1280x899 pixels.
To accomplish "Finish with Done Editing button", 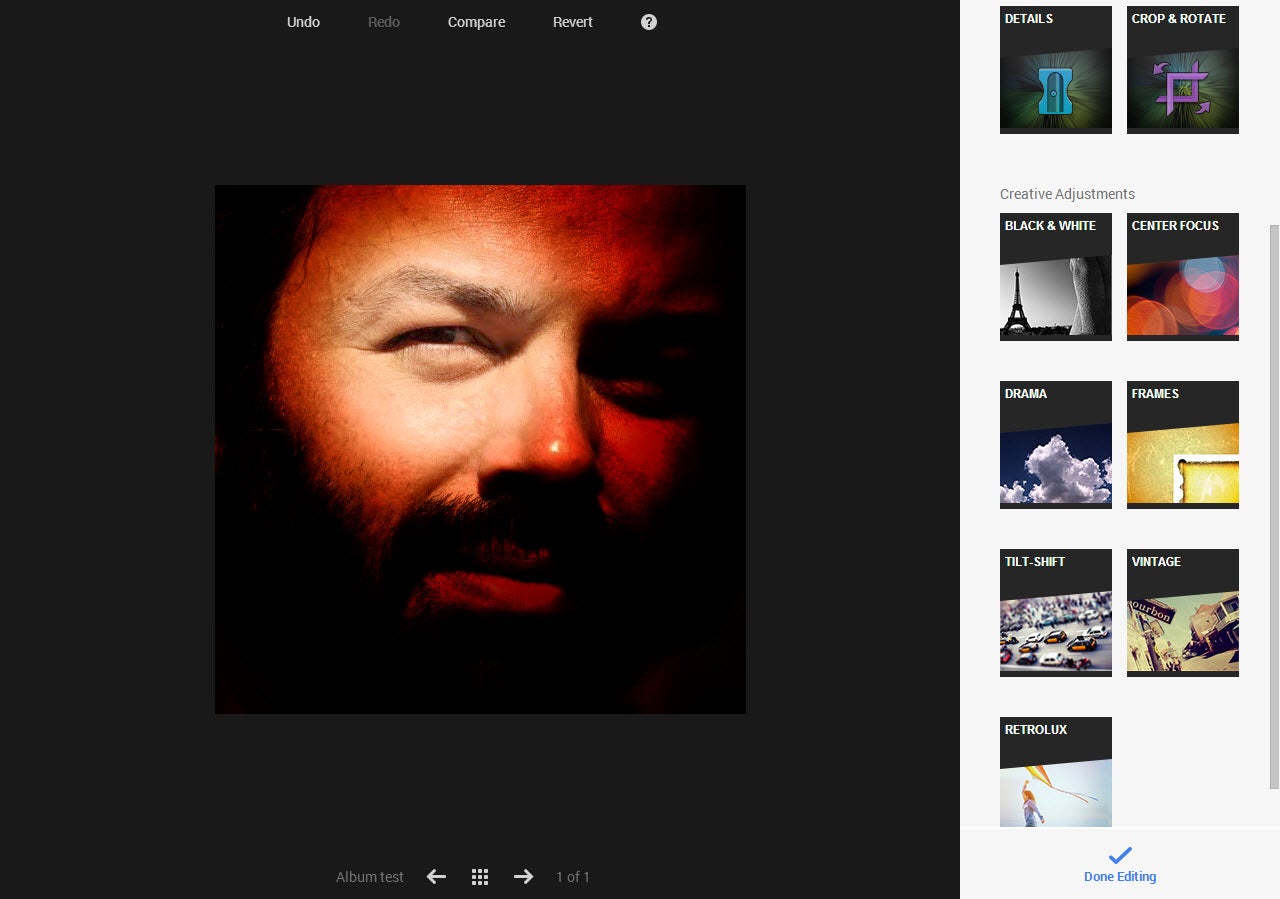I will coord(1119,865).
